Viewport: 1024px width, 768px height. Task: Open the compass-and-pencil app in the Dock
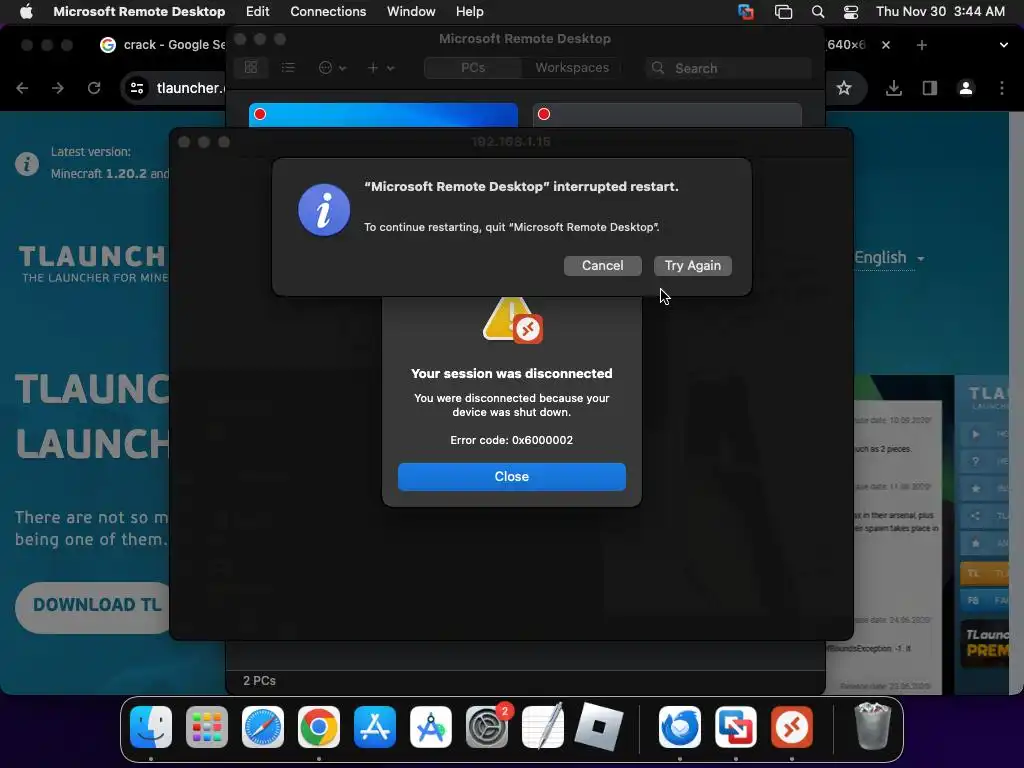430,727
